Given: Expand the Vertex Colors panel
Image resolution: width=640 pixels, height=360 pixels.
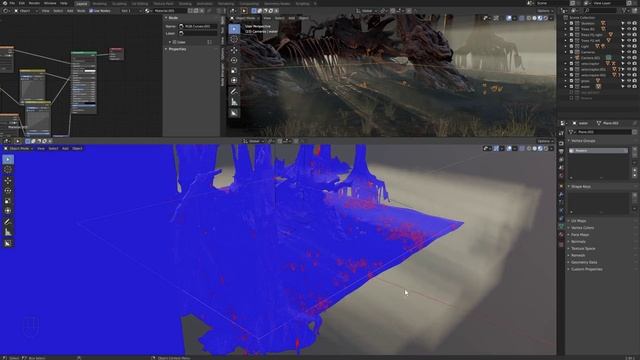Looking at the screenshot, I should 582,228.
